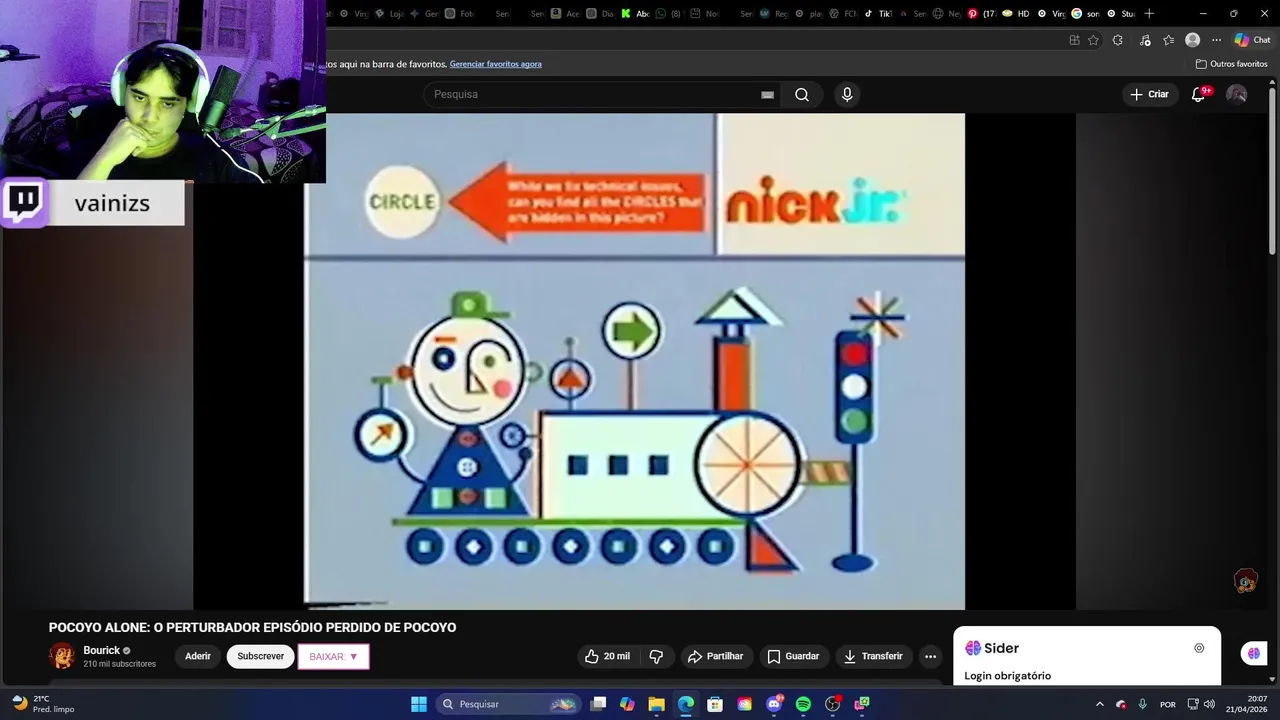This screenshot has height=720, width=1280.
Task: Subscribe to the channel with Subscrever
Action: (x=260, y=656)
